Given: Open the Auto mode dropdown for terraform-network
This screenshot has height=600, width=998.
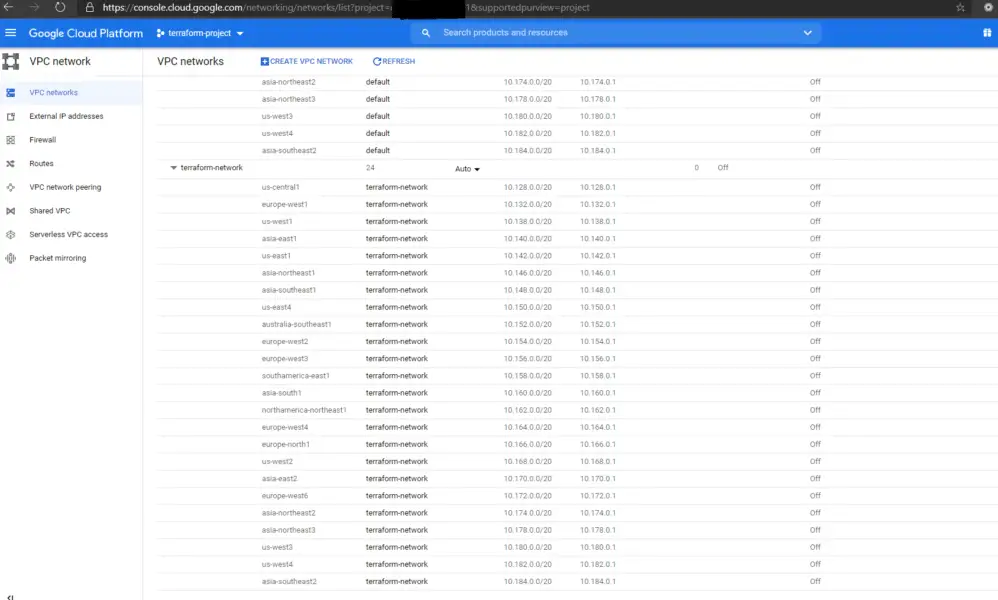Looking at the screenshot, I should pyautogui.click(x=467, y=169).
